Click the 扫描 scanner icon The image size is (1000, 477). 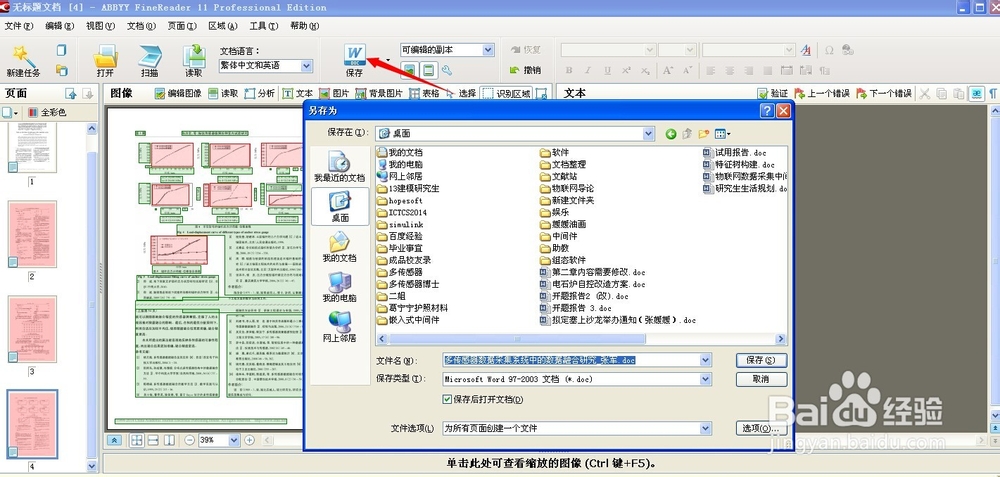pyautogui.click(x=150, y=56)
